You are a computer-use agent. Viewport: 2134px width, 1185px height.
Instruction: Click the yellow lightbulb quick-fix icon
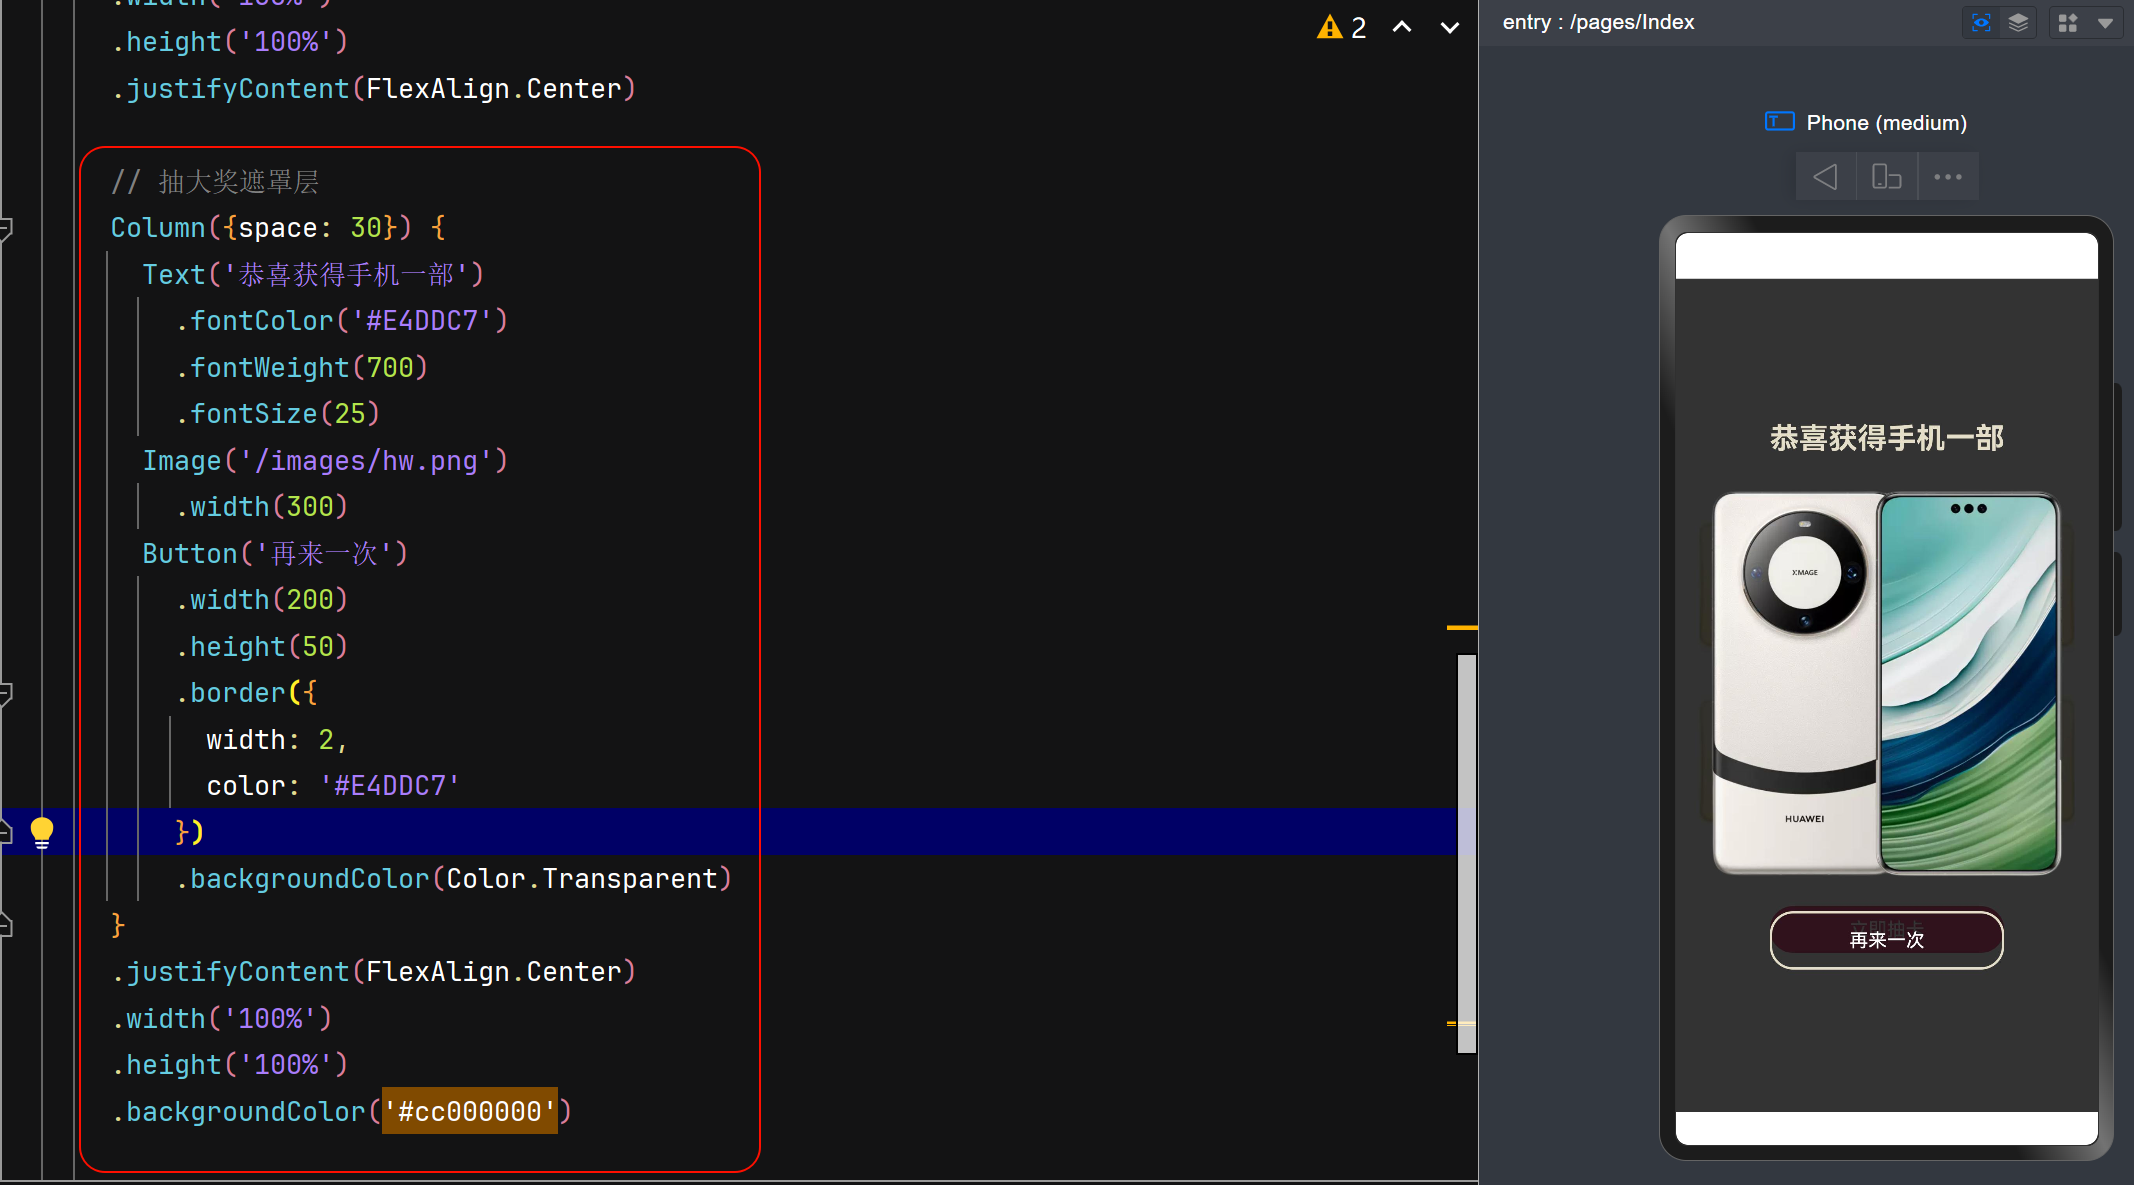coord(42,831)
